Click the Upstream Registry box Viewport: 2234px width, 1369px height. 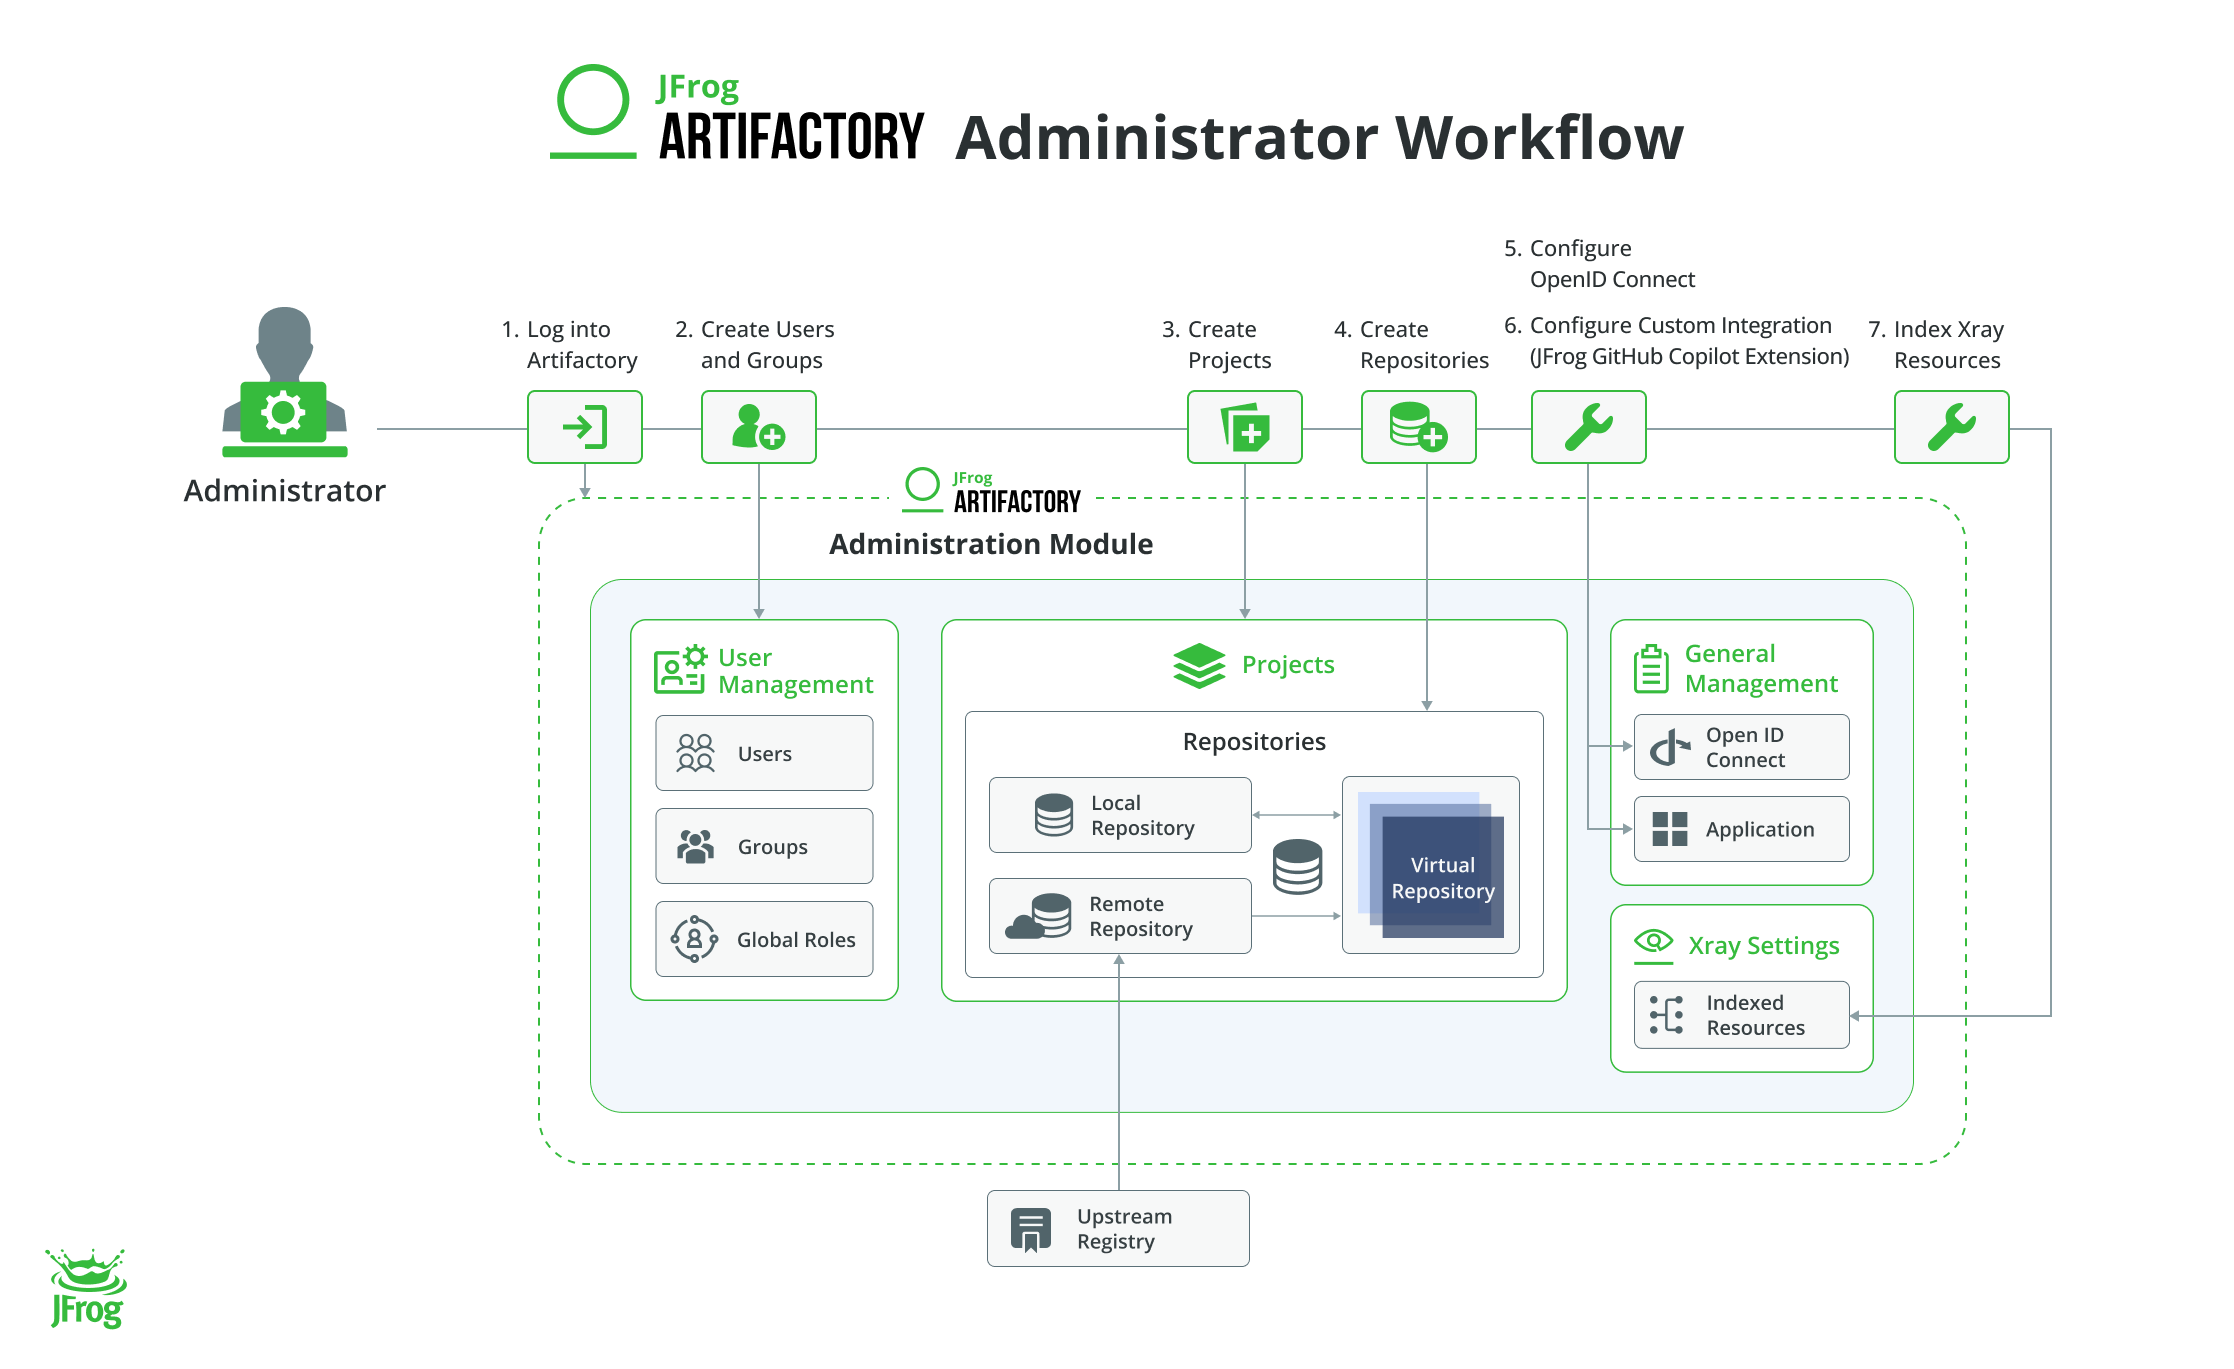coord(1118,1229)
